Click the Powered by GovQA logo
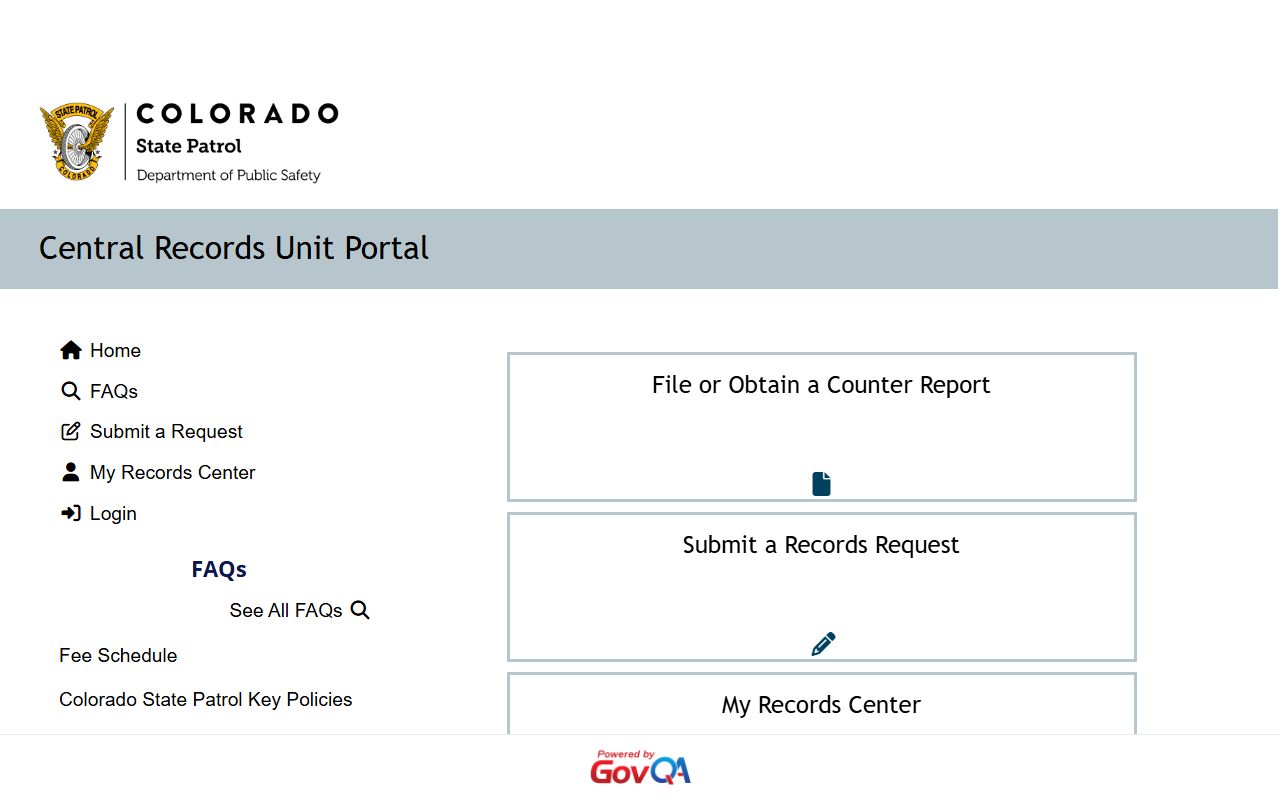 (x=640, y=767)
